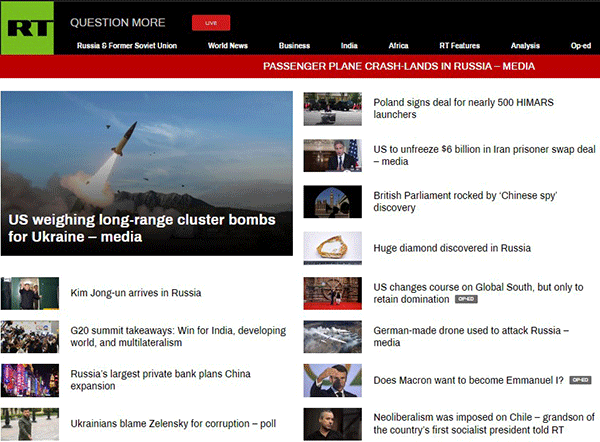Open Huge diamond discovered in Russia headline
This screenshot has width=600, height=442.
[x=452, y=248]
